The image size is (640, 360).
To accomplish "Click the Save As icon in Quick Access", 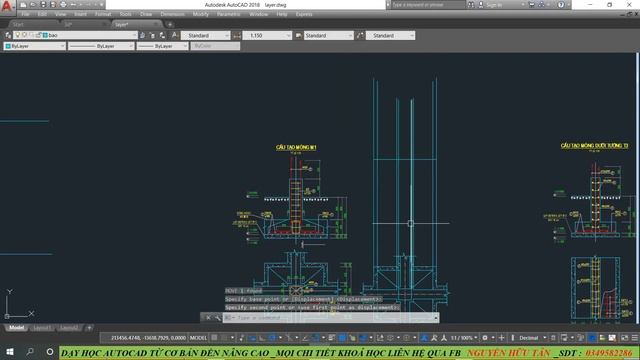I will pyautogui.click(x=53, y=5).
